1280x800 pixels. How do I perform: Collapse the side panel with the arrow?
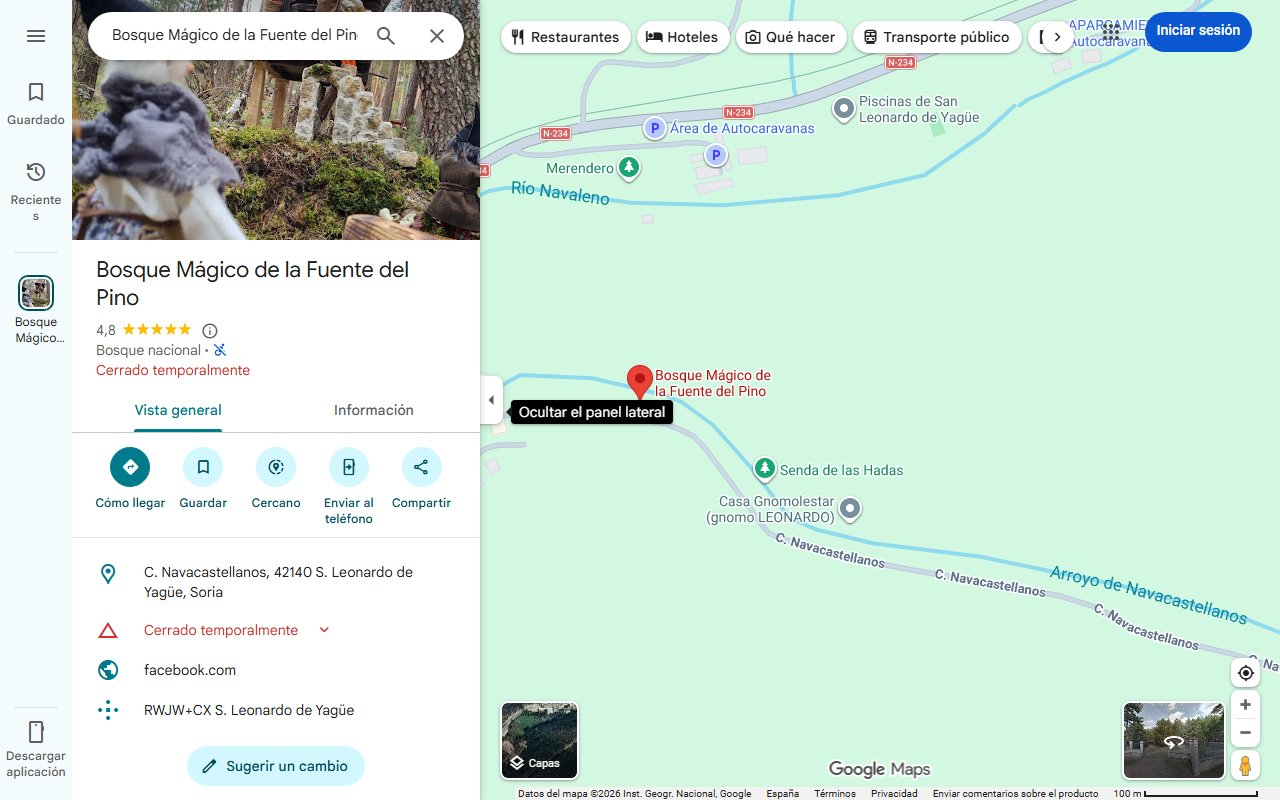coord(491,399)
